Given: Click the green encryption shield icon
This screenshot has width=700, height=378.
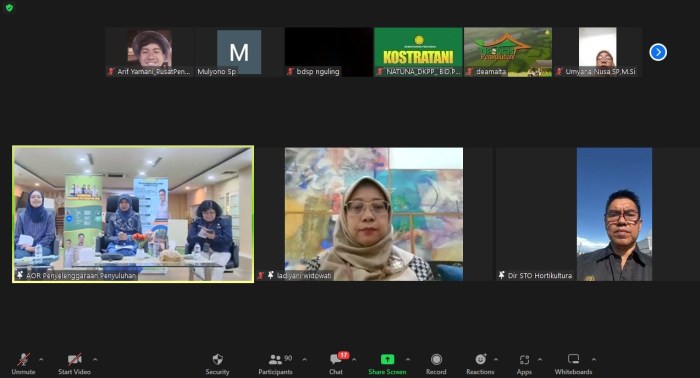Looking at the screenshot, I should [9, 8].
